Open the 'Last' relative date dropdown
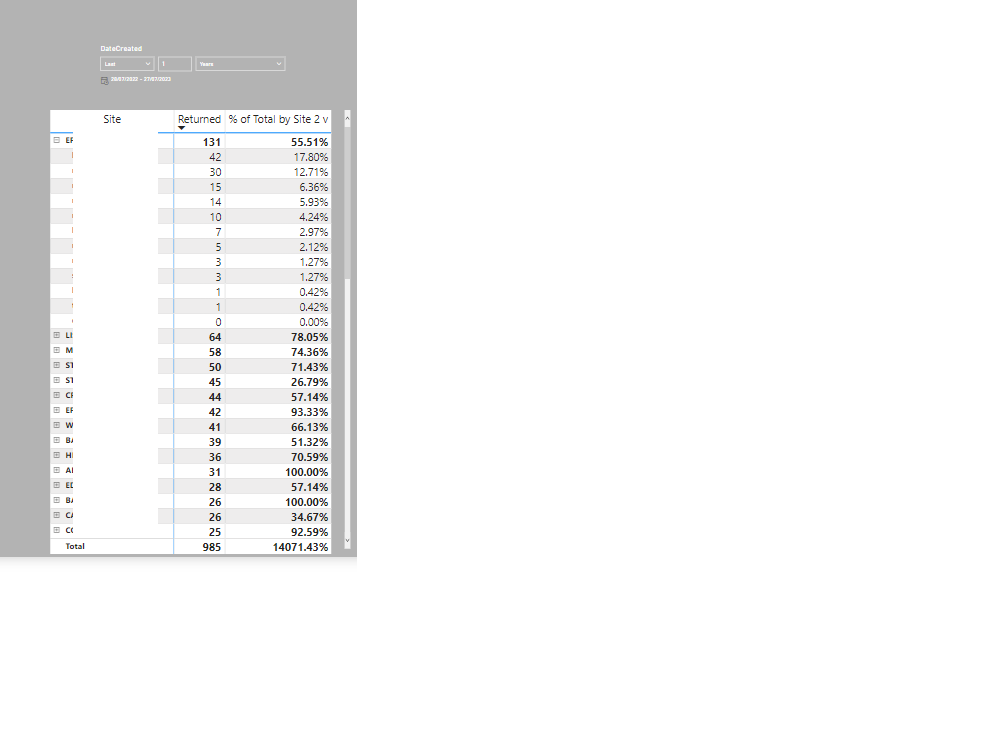Screen dimensions: 1000x750 click(x=127, y=64)
